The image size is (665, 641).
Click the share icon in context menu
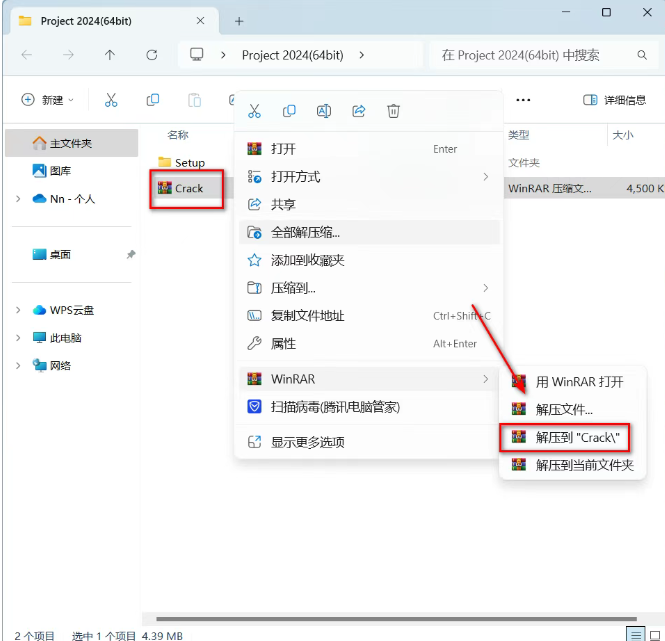pyautogui.click(x=359, y=111)
